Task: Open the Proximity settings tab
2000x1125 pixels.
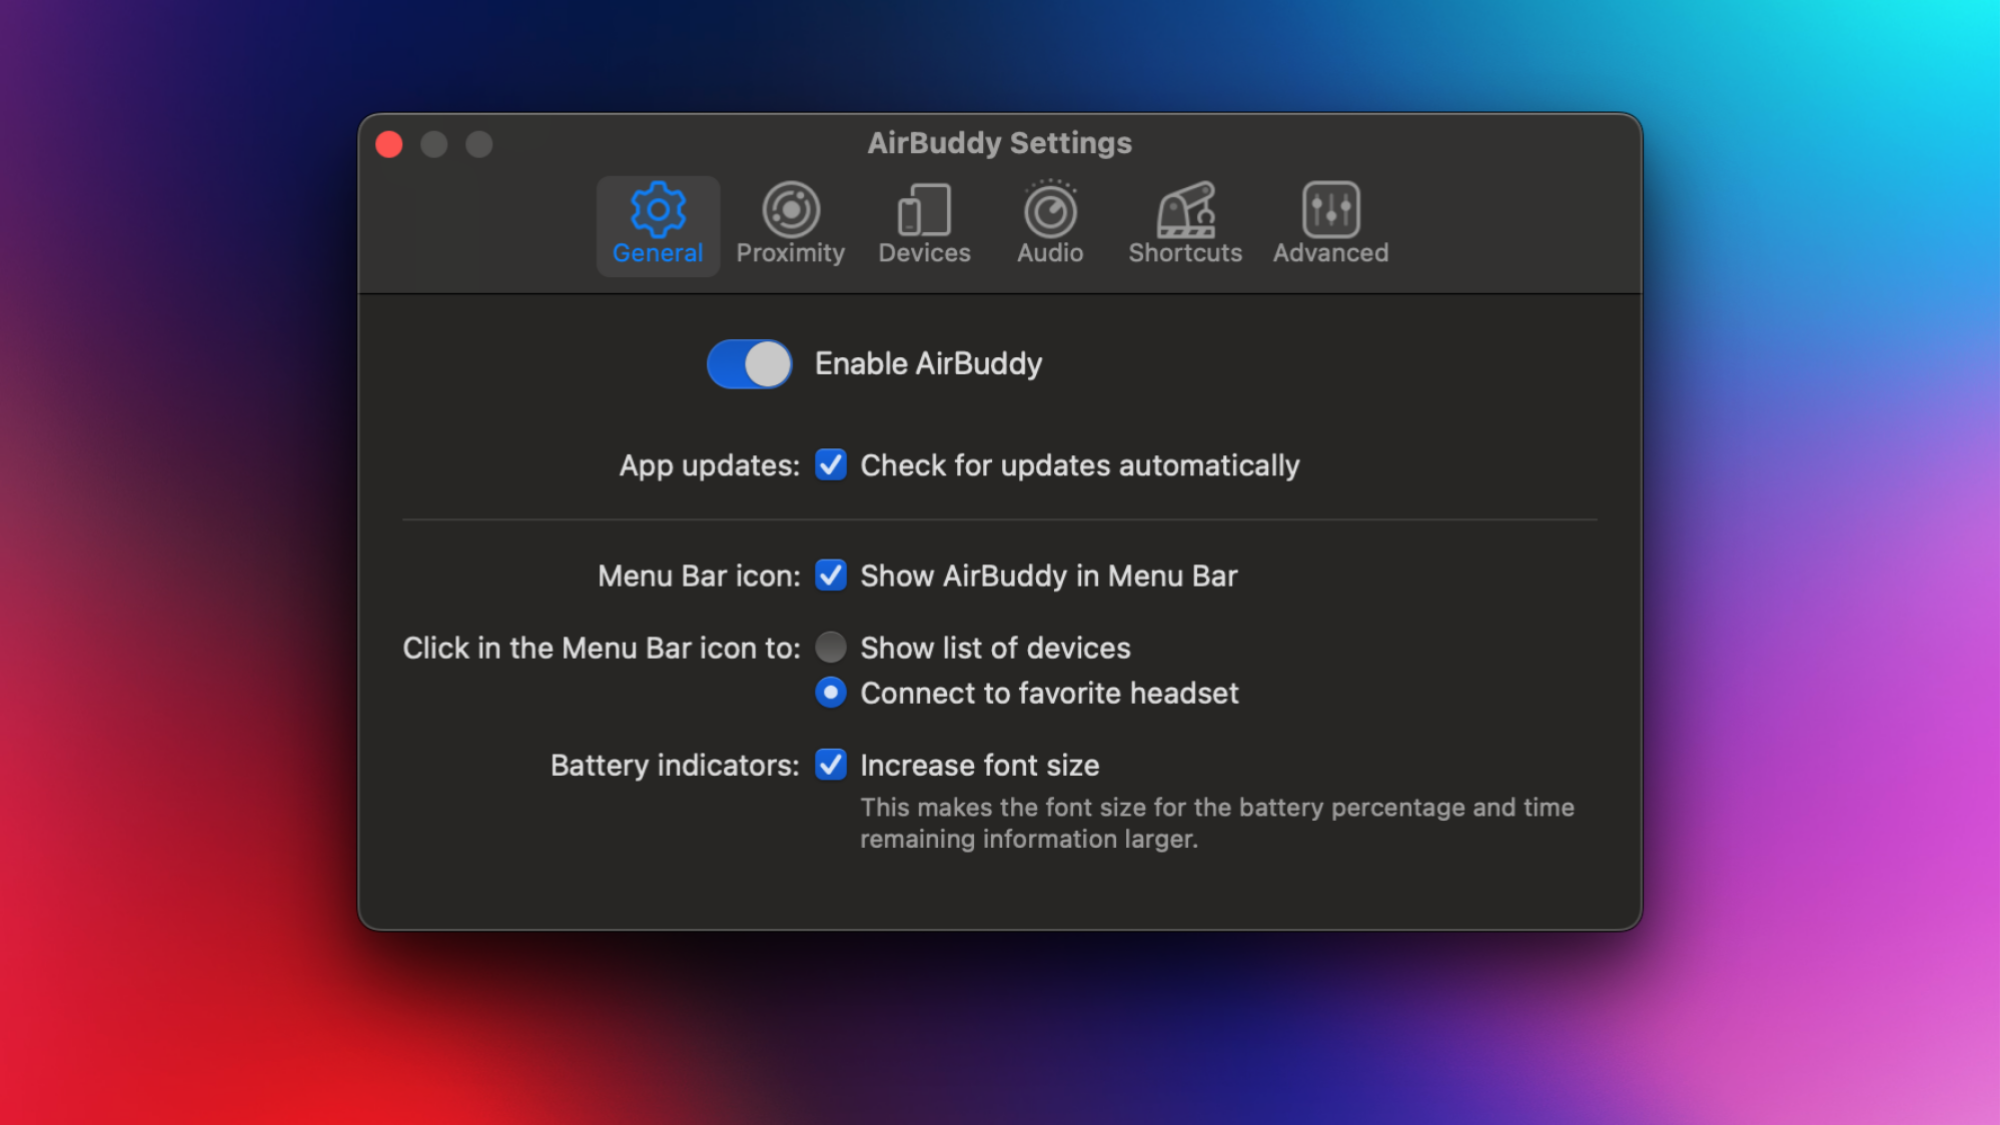Action: tap(790, 224)
